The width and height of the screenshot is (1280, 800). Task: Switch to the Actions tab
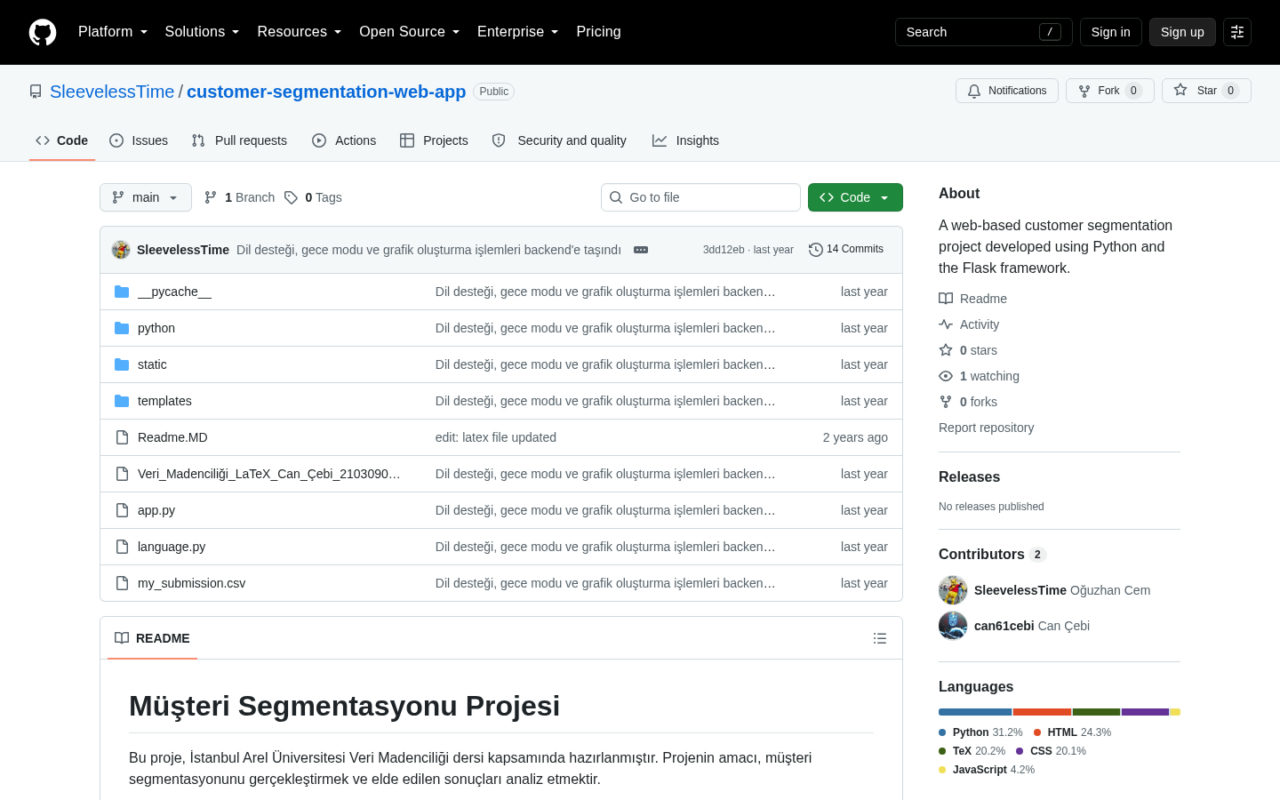click(344, 141)
